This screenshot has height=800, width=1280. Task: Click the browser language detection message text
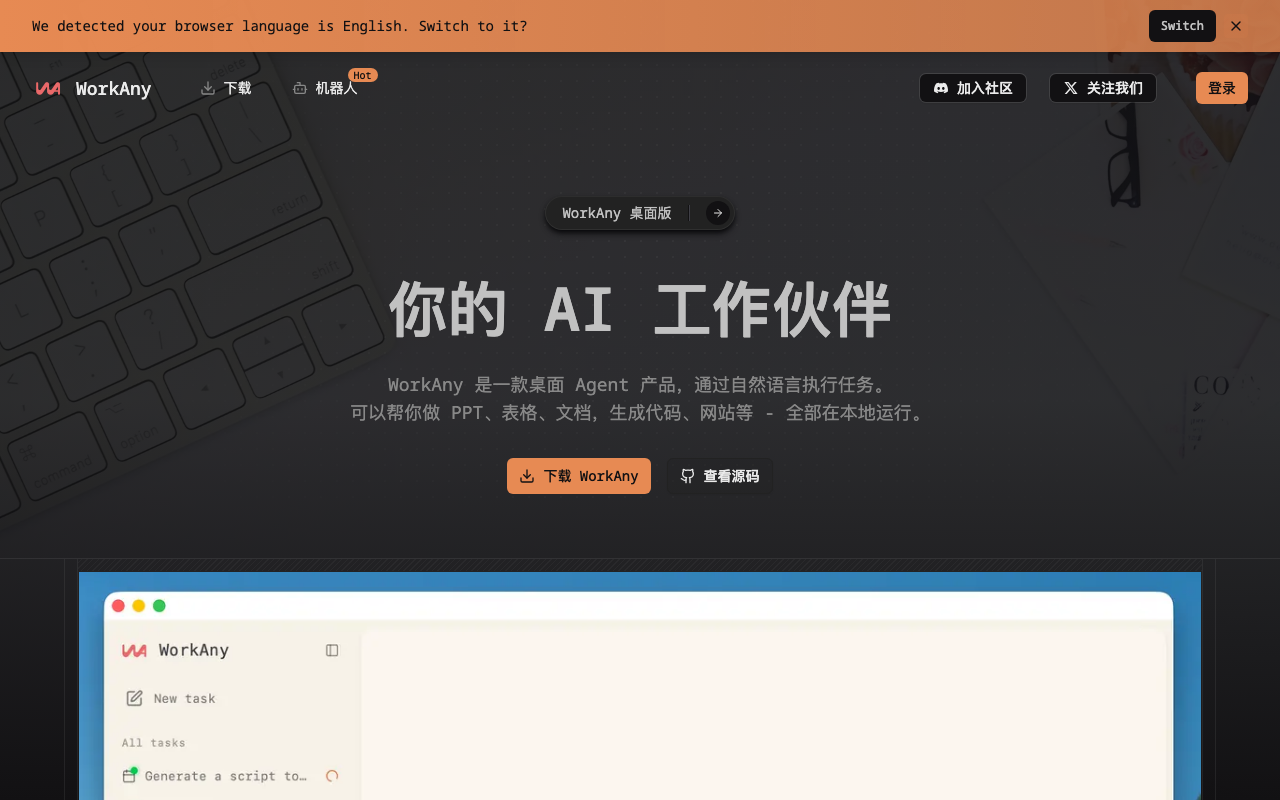click(280, 26)
